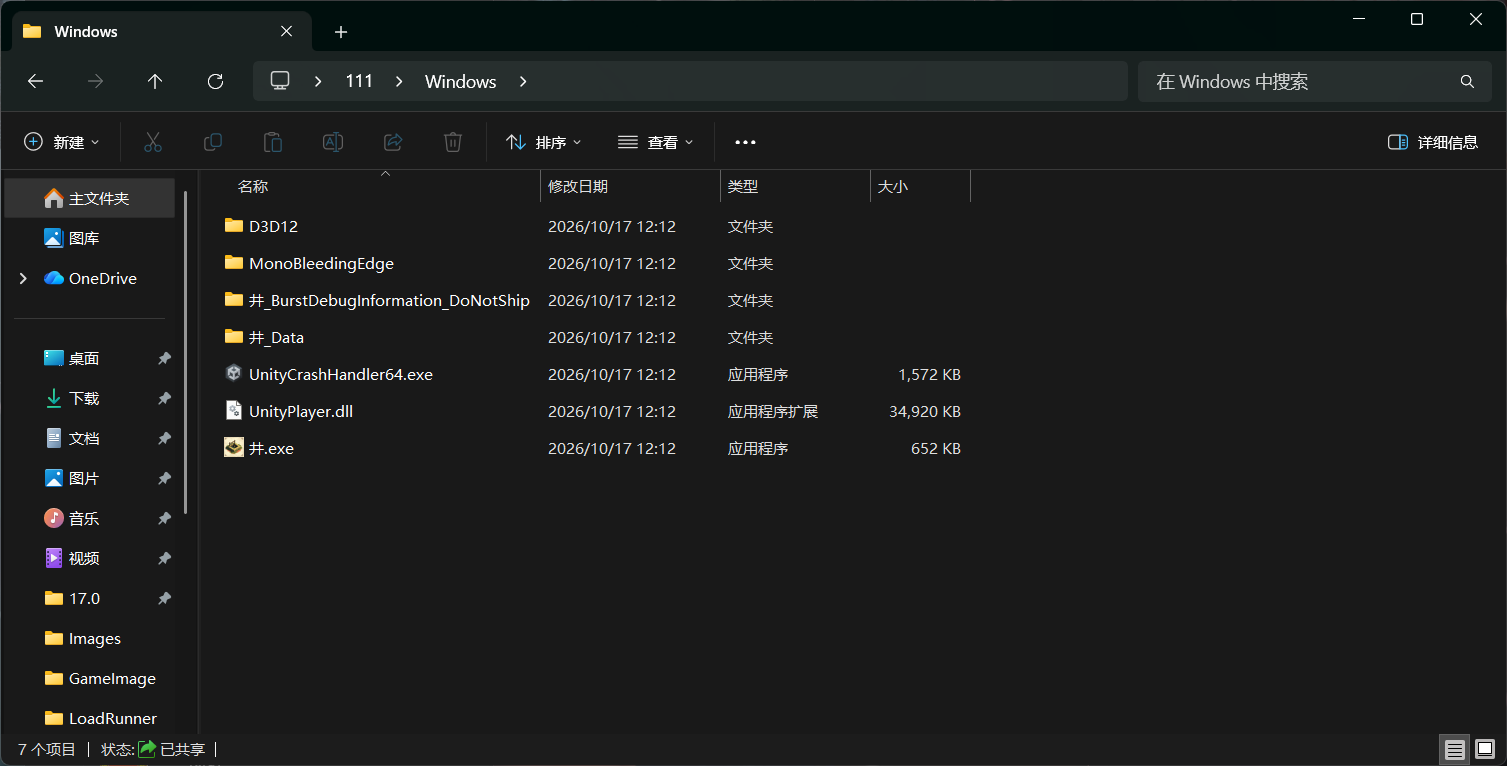This screenshot has height=766, width=1507.
Task: Switch to large thumbnails view icon
Action: tap(1485, 749)
